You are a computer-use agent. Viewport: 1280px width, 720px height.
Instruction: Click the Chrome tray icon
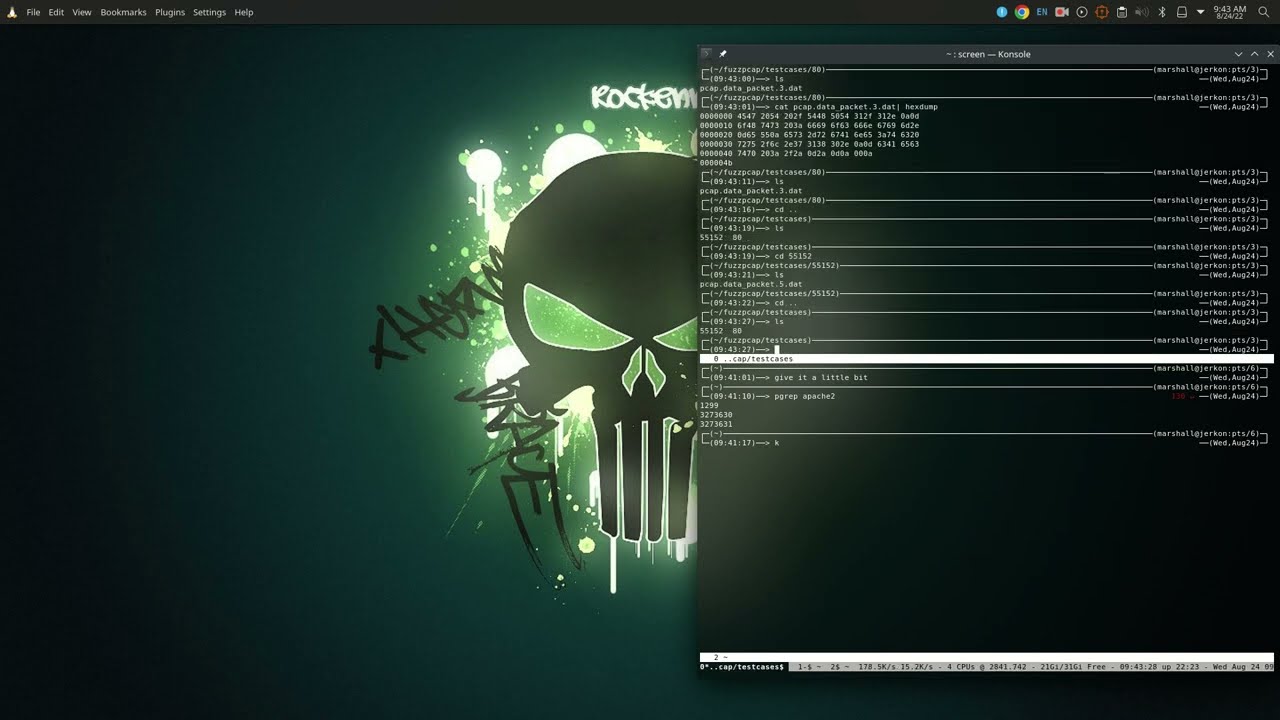click(1022, 12)
